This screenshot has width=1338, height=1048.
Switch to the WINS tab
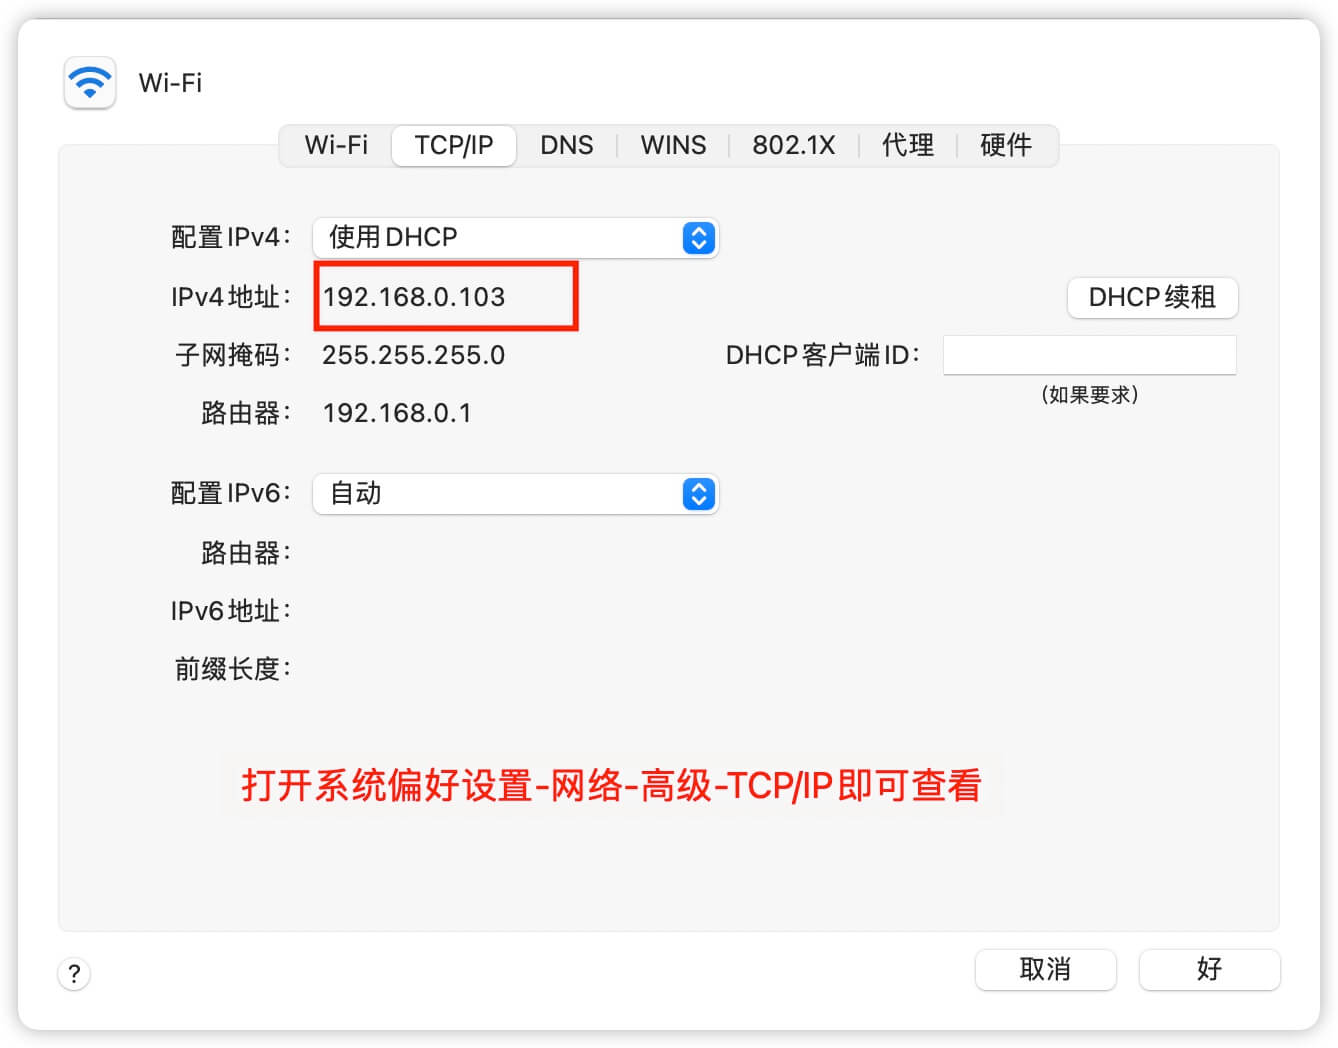[x=673, y=146]
